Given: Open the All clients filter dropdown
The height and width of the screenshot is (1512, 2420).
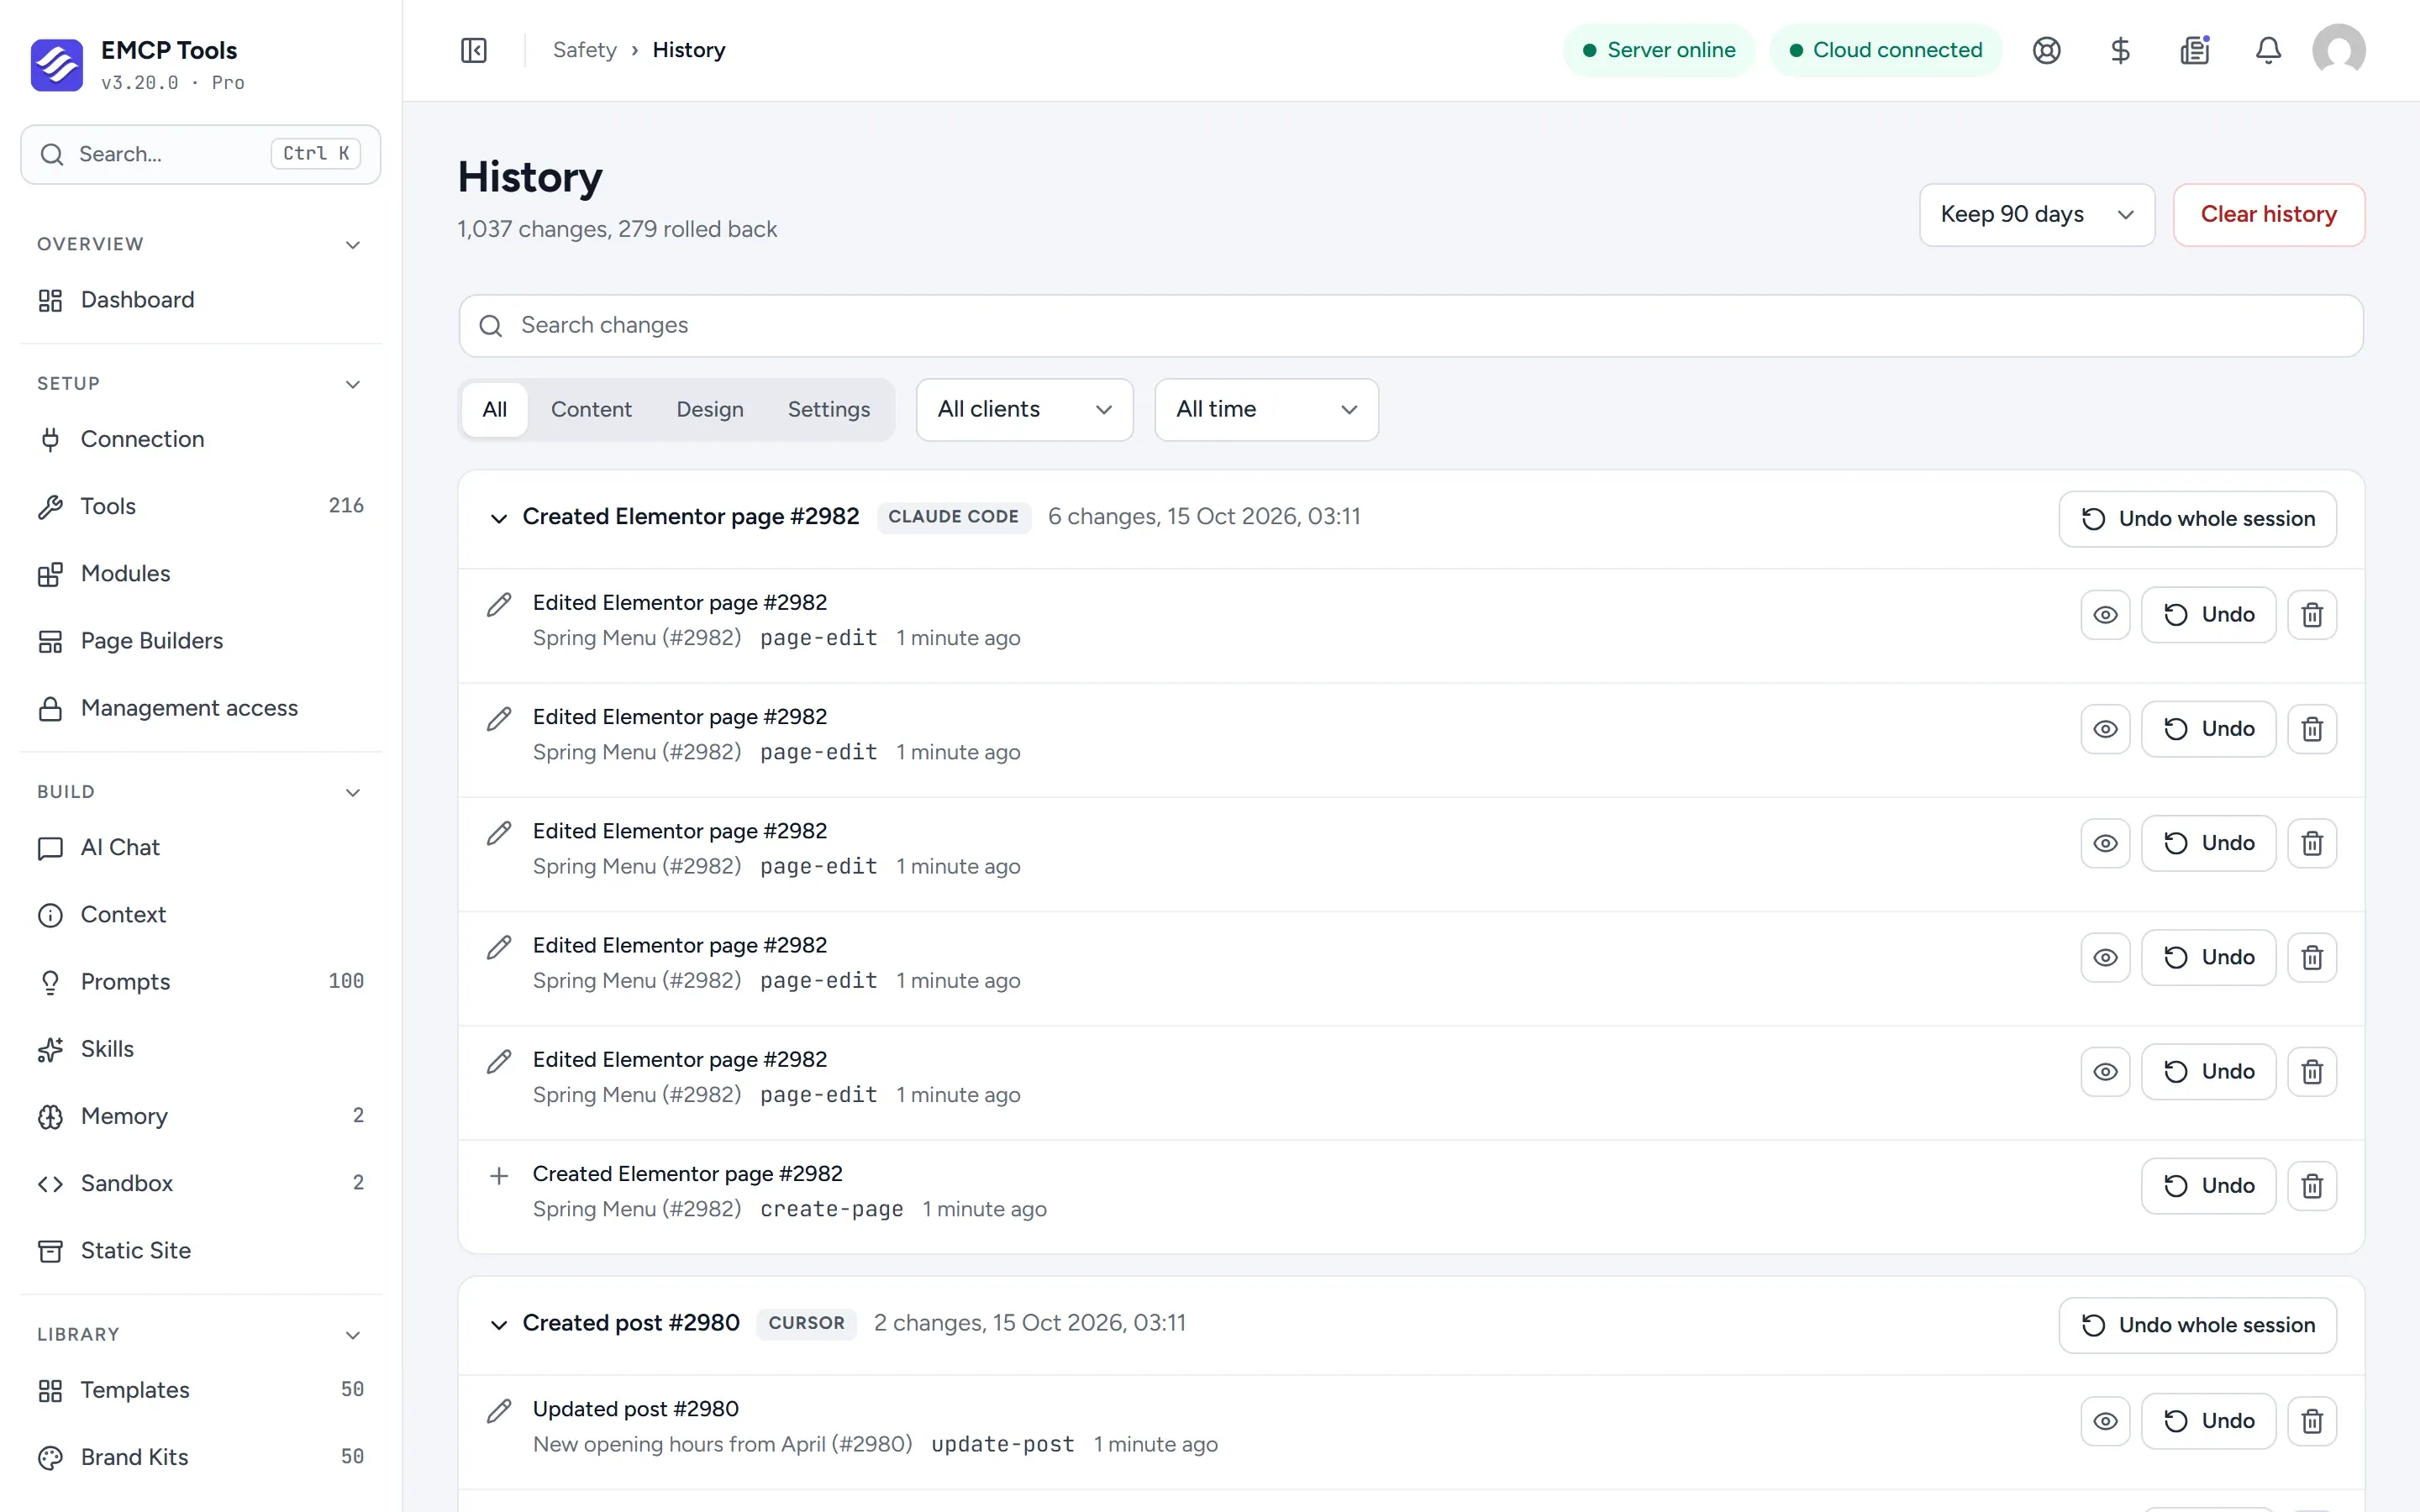Looking at the screenshot, I should [1024, 409].
